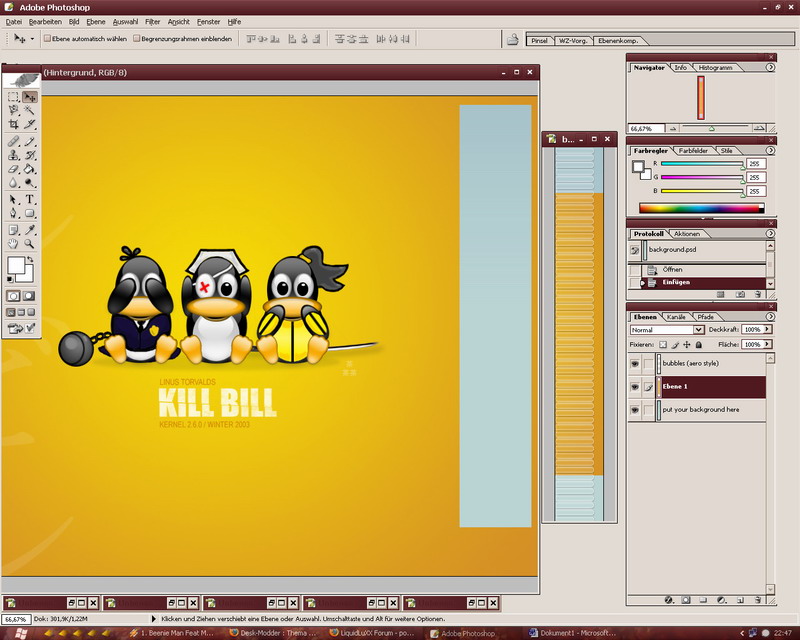This screenshot has height=640, width=800.
Task: Select the Paint Bucket tool
Action: click(x=30, y=169)
